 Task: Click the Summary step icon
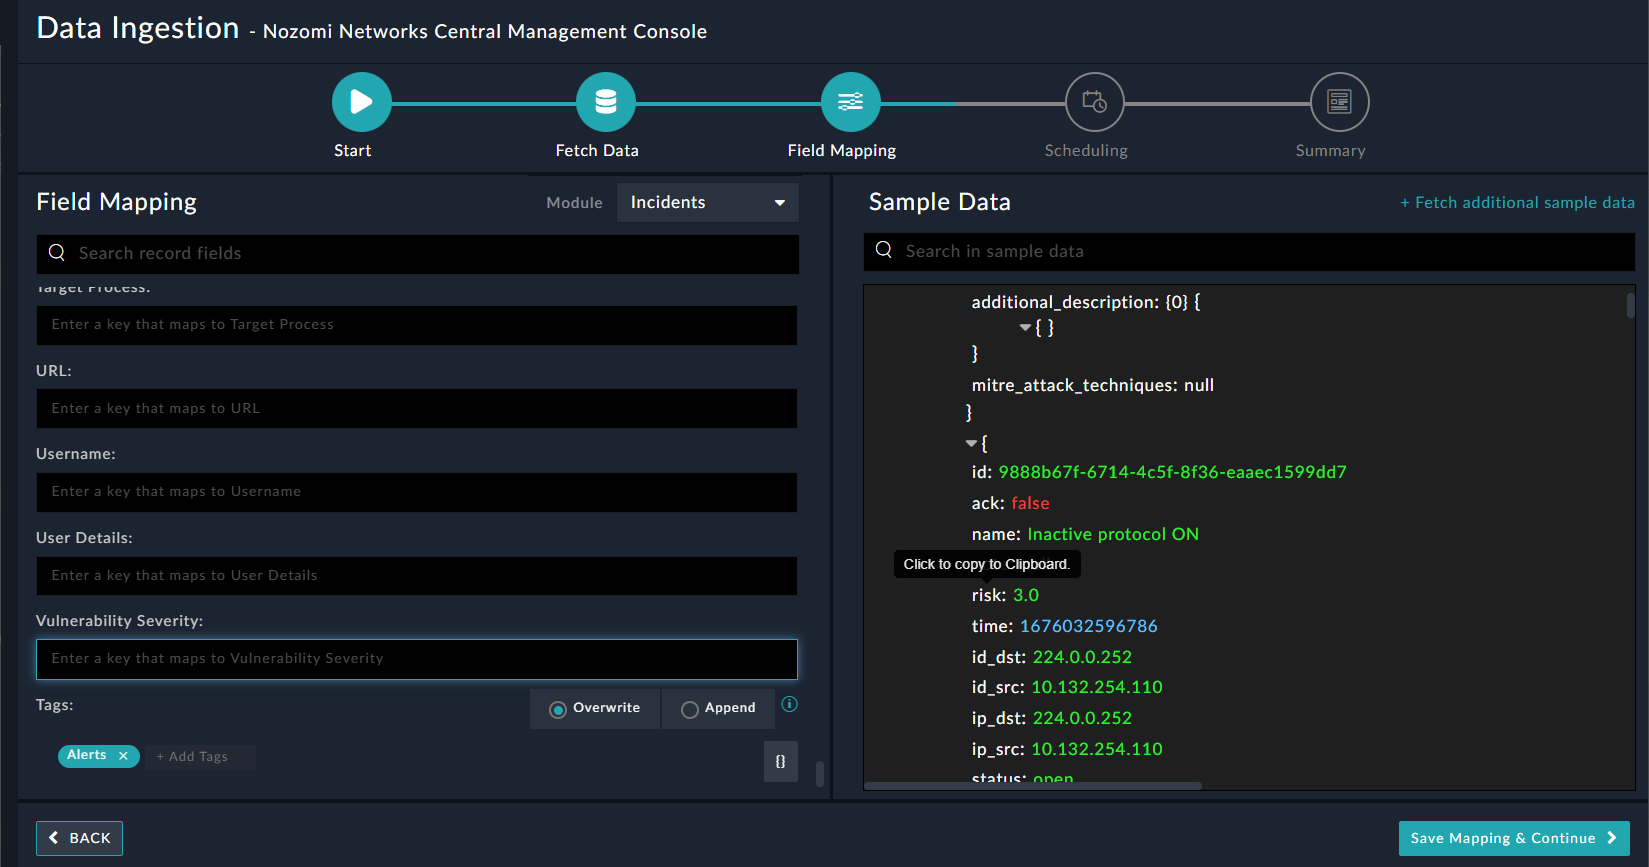click(1339, 102)
